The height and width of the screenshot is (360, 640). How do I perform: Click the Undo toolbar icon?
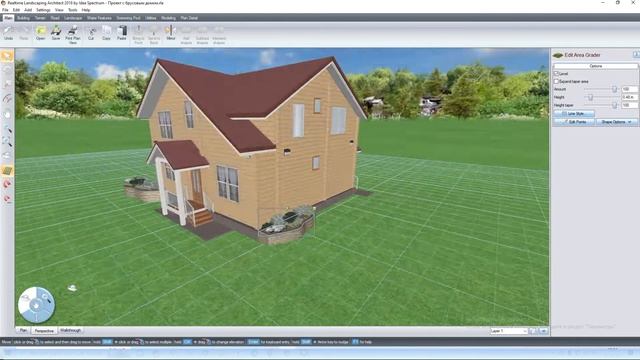pyautogui.click(x=9, y=33)
